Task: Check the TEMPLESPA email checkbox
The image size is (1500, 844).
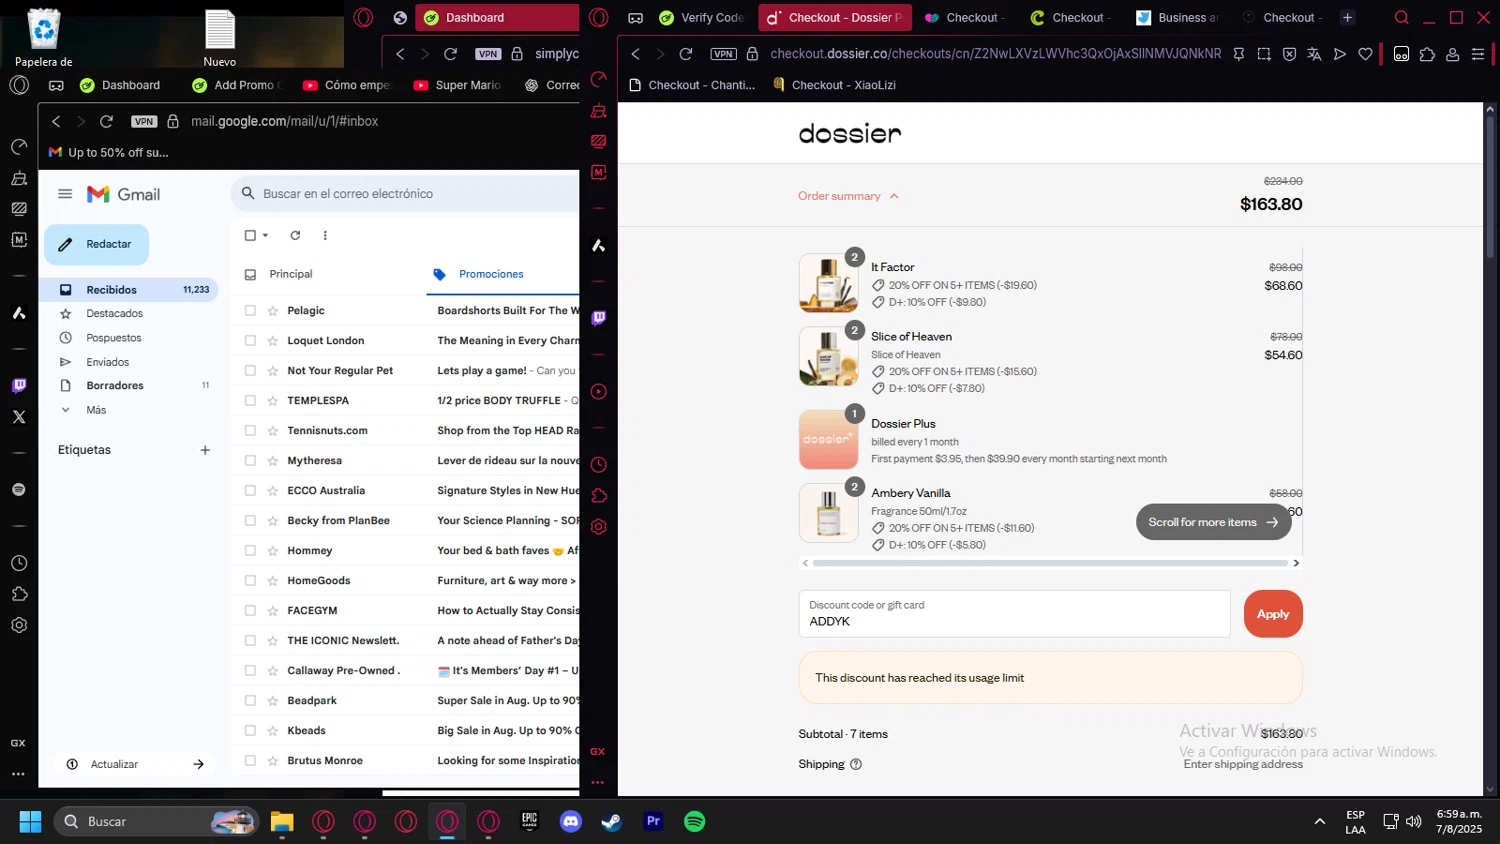Action: (x=250, y=401)
